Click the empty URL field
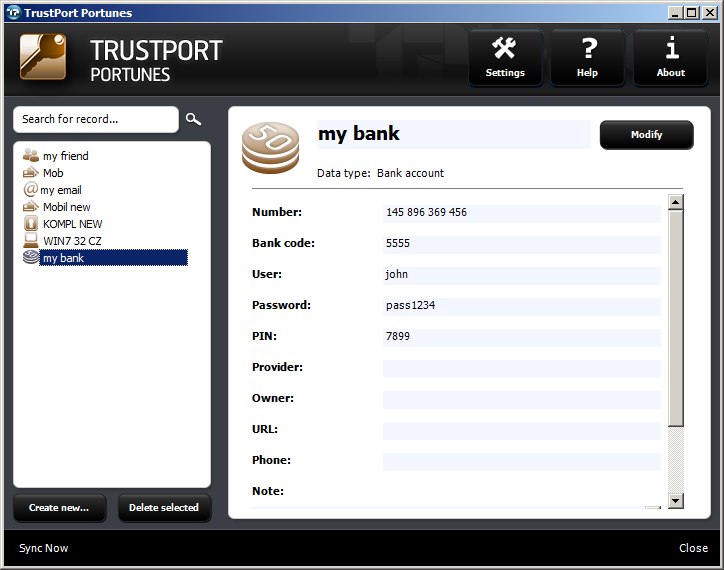The image size is (724, 570). tap(522, 431)
